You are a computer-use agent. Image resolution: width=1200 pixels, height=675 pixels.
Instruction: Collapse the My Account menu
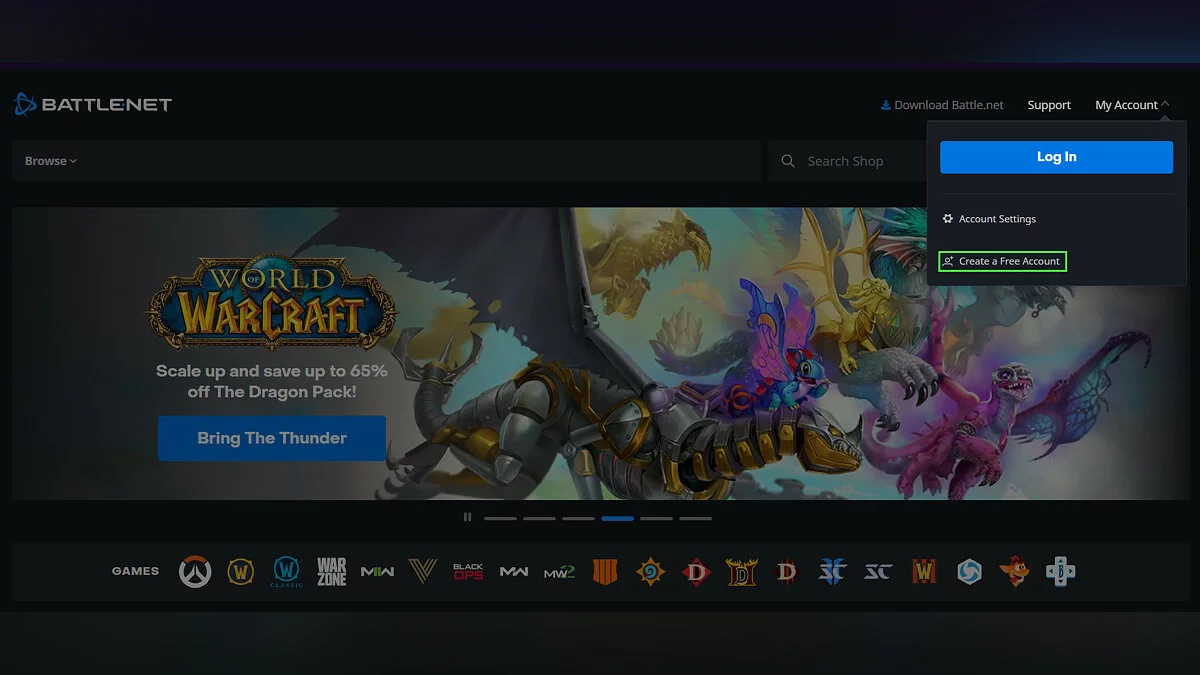point(1132,105)
